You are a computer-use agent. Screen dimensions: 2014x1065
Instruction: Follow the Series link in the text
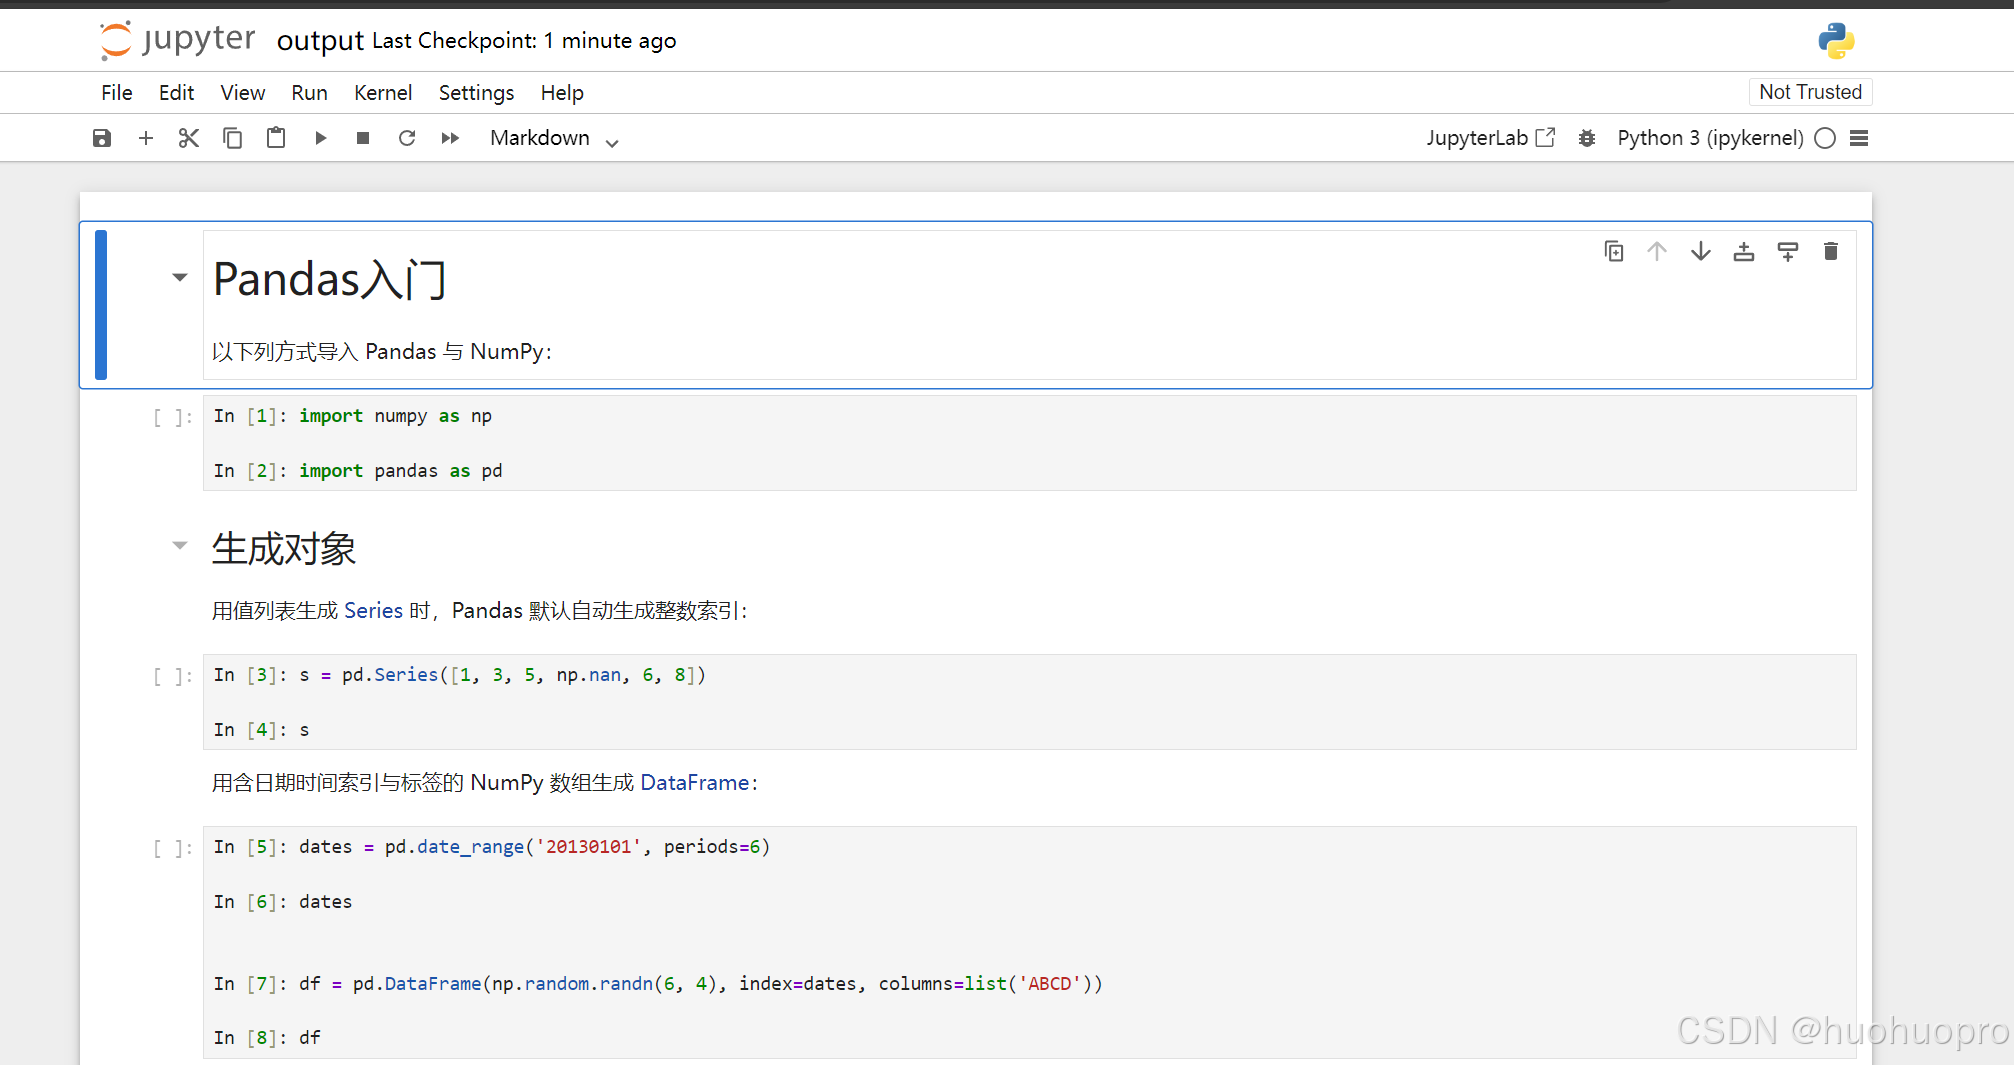point(373,611)
